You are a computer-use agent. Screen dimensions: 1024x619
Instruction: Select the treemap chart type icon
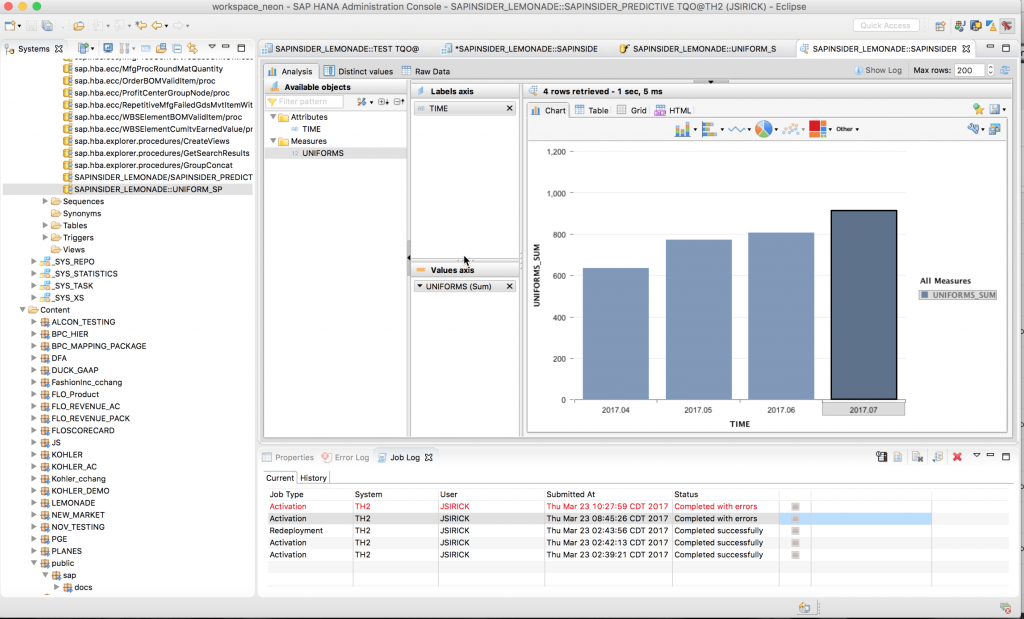pyautogui.click(x=818, y=129)
